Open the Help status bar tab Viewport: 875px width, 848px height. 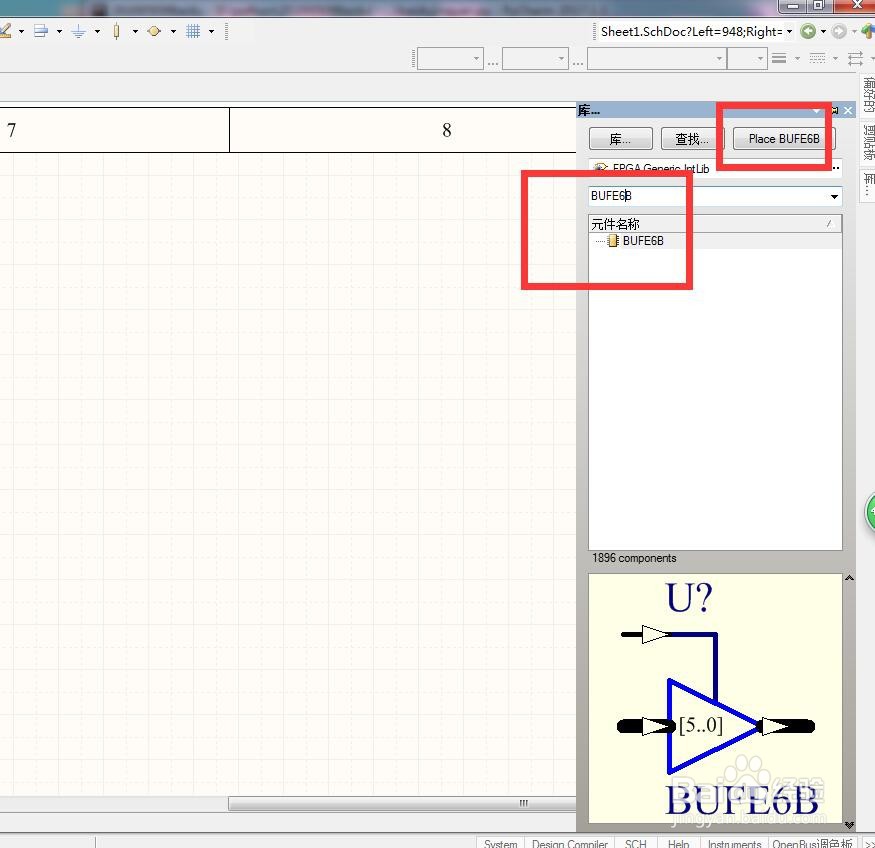click(678, 843)
